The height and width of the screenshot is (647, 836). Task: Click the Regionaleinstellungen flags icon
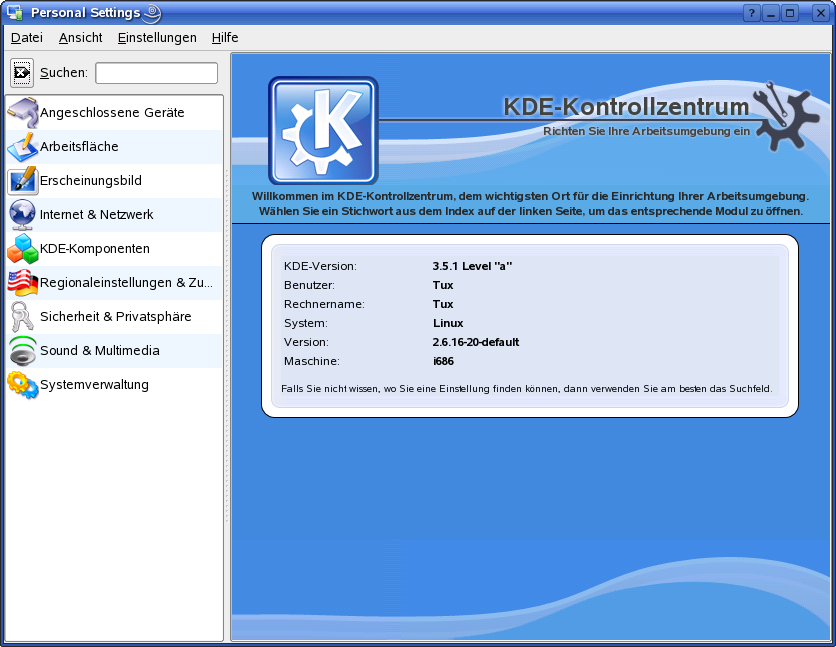click(22, 283)
